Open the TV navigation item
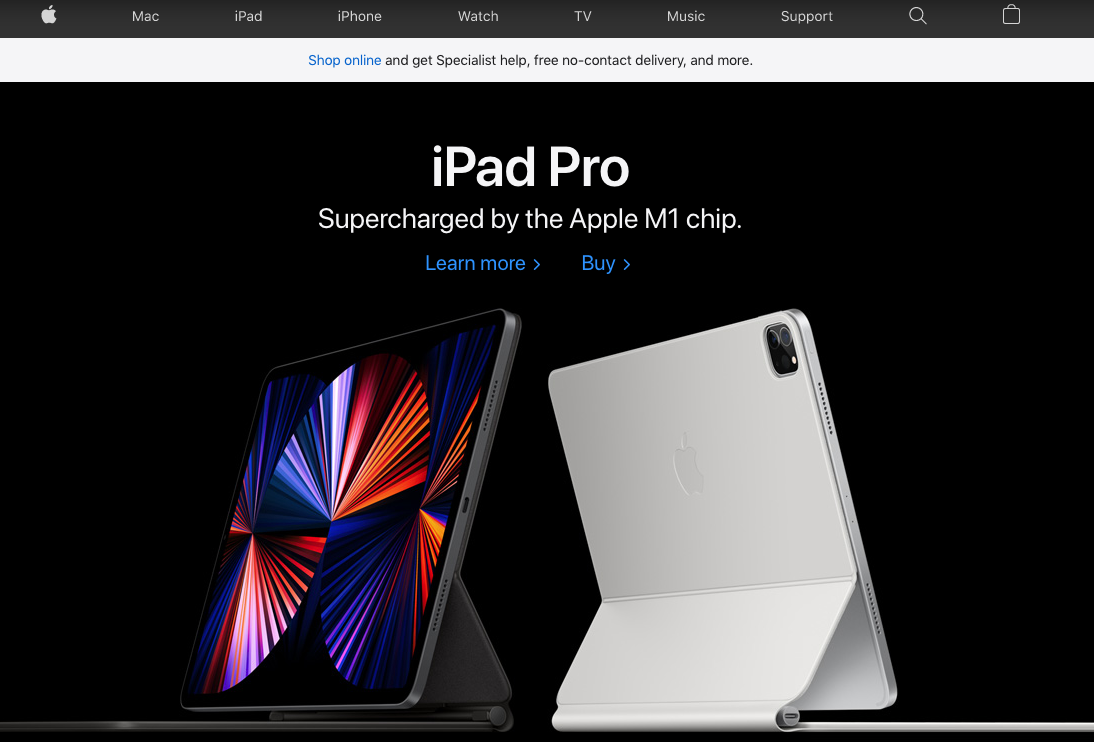This screenshot has width=1094, height=742. pyautogui.click(x=583, y=16)
